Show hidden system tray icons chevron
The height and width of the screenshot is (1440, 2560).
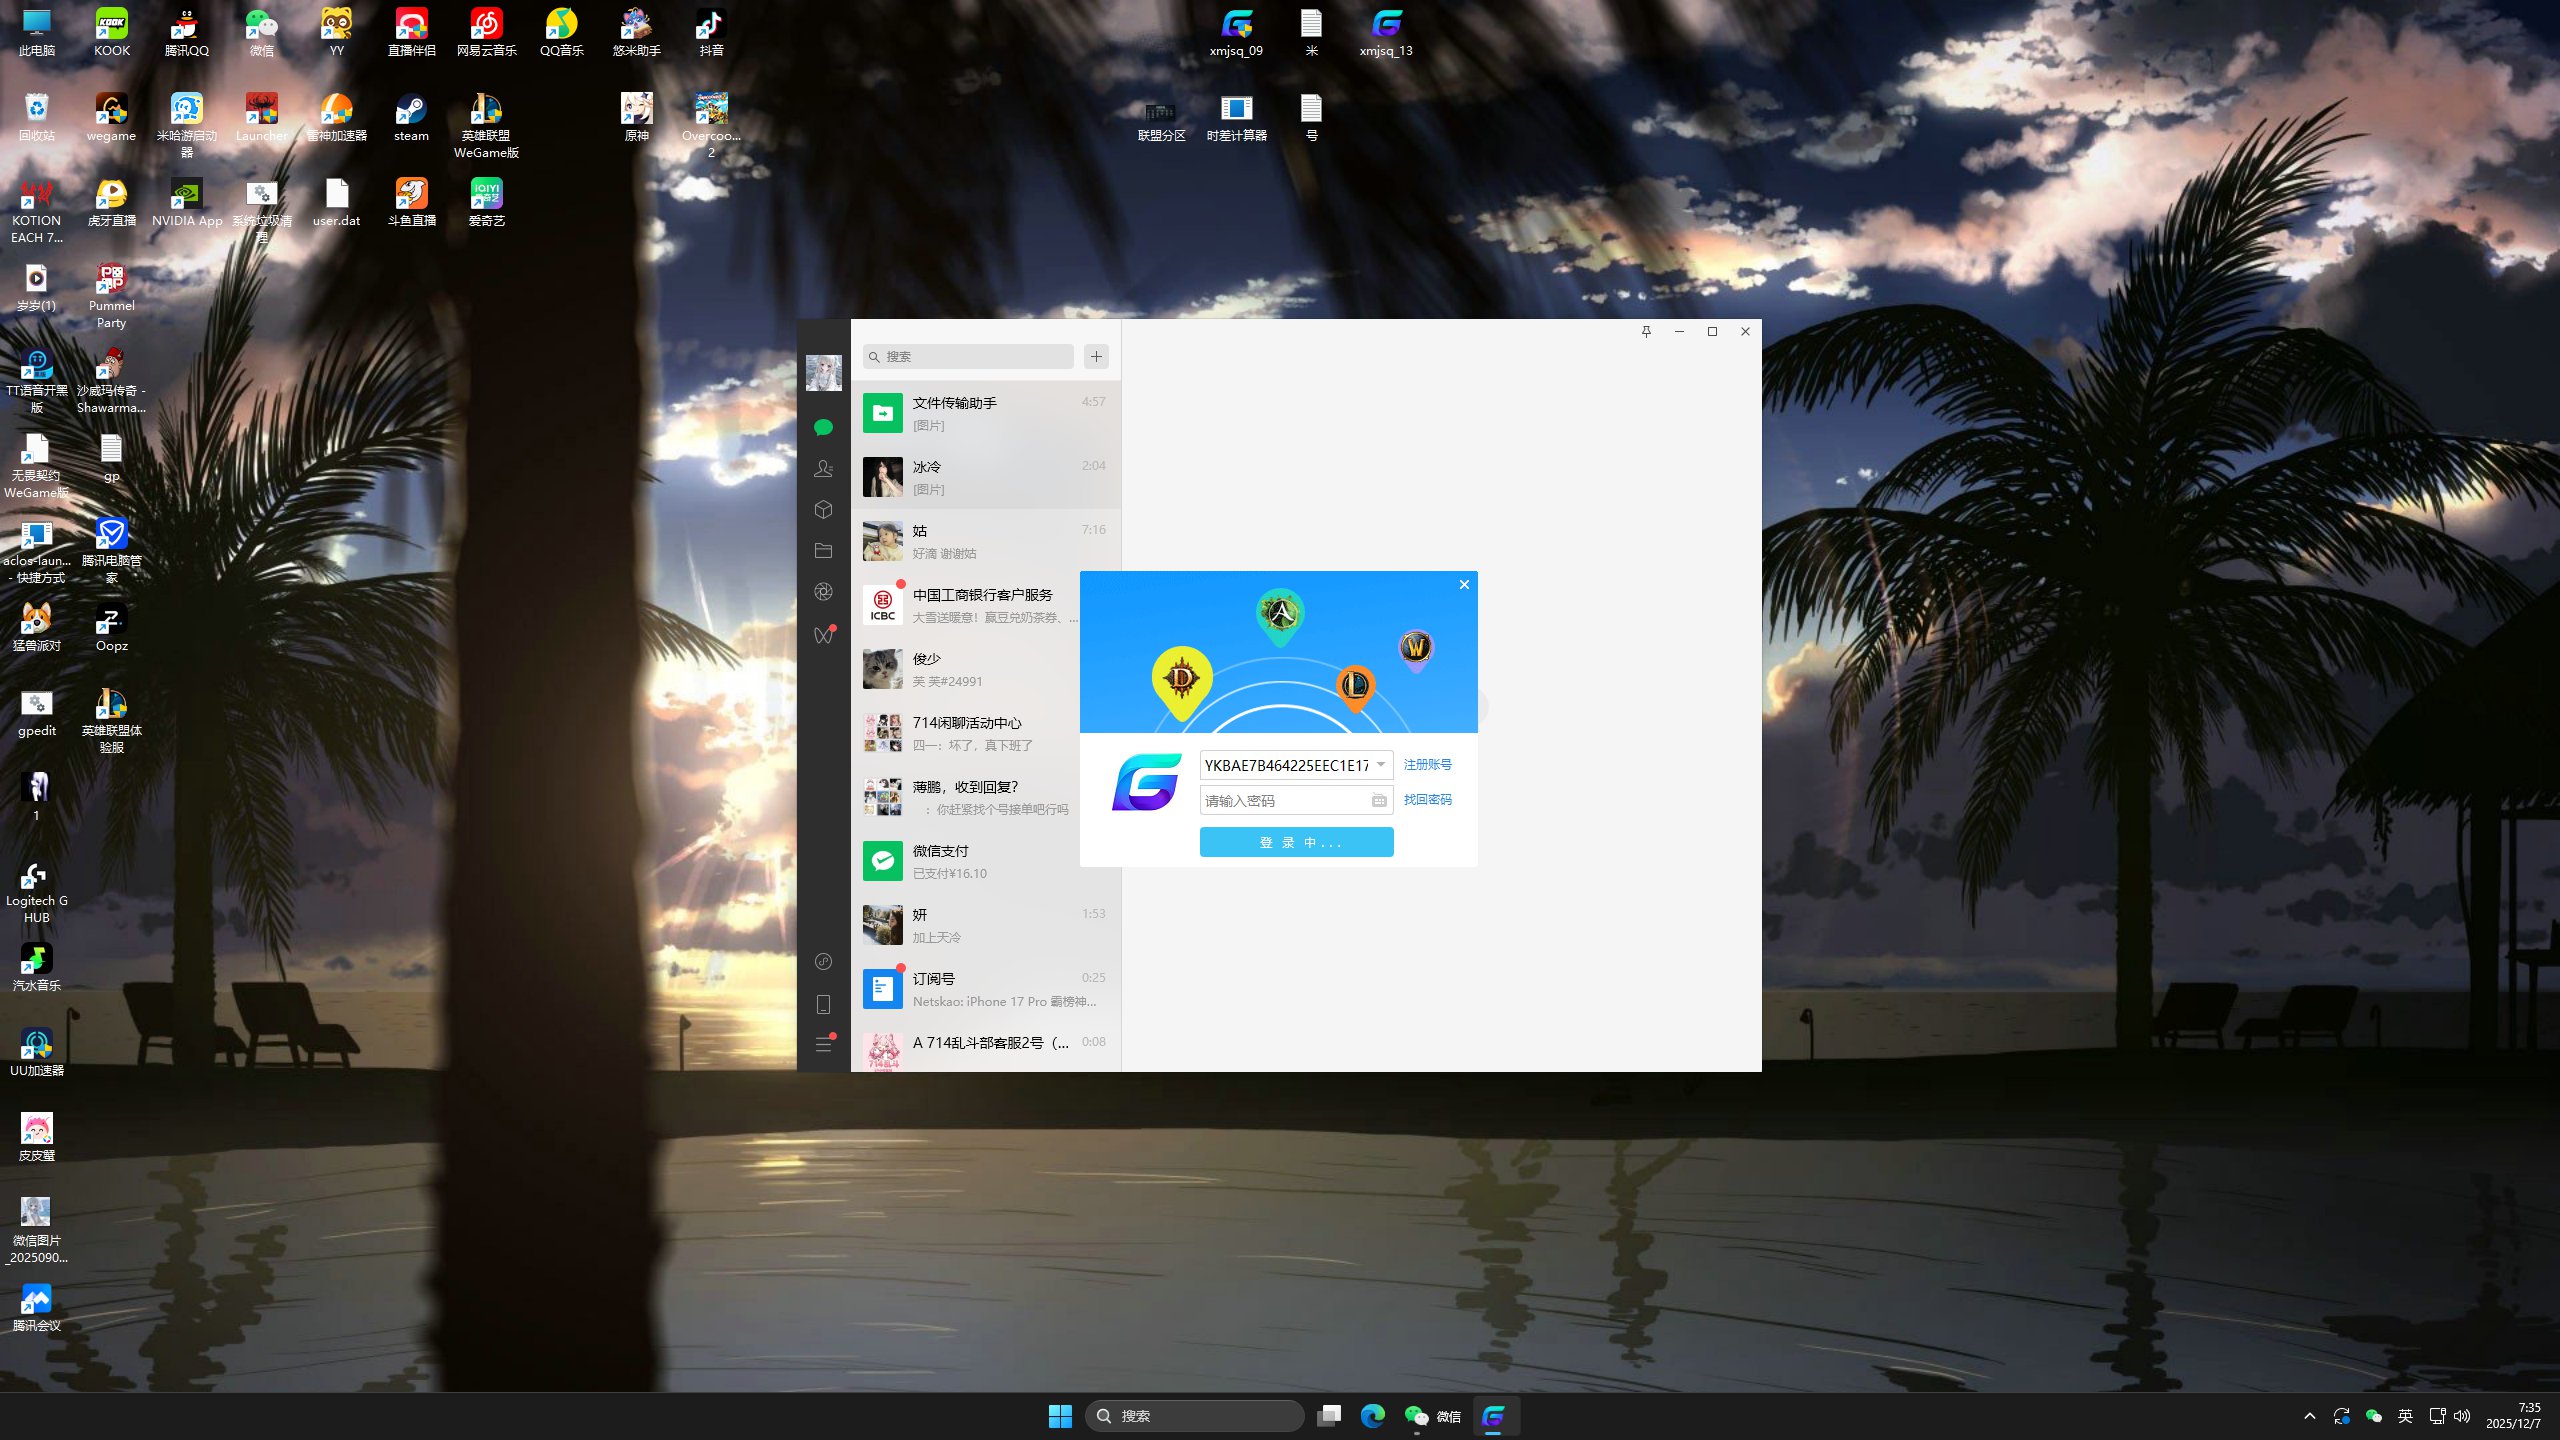click(2309, 1416)
